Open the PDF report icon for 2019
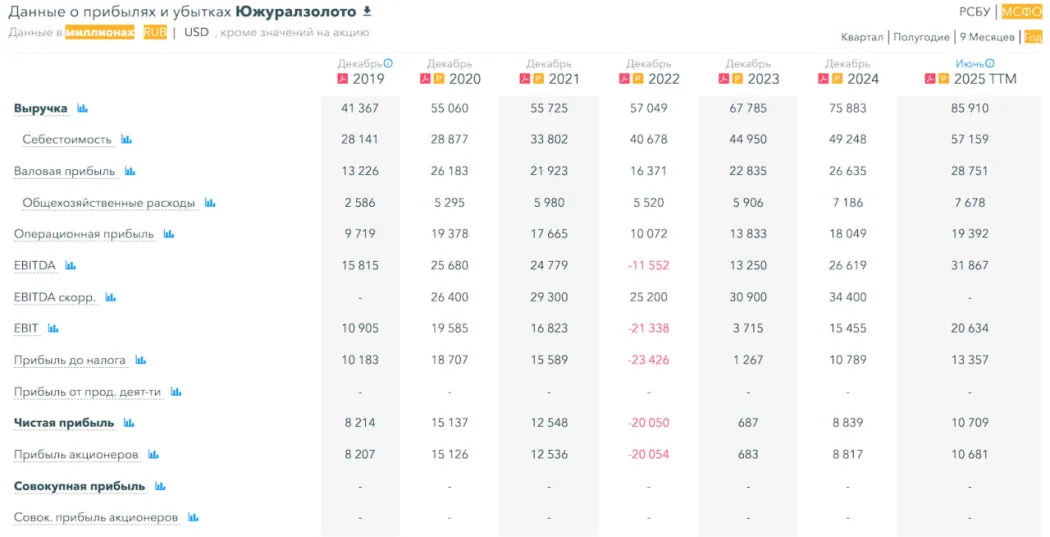 (x=343, y=79)
